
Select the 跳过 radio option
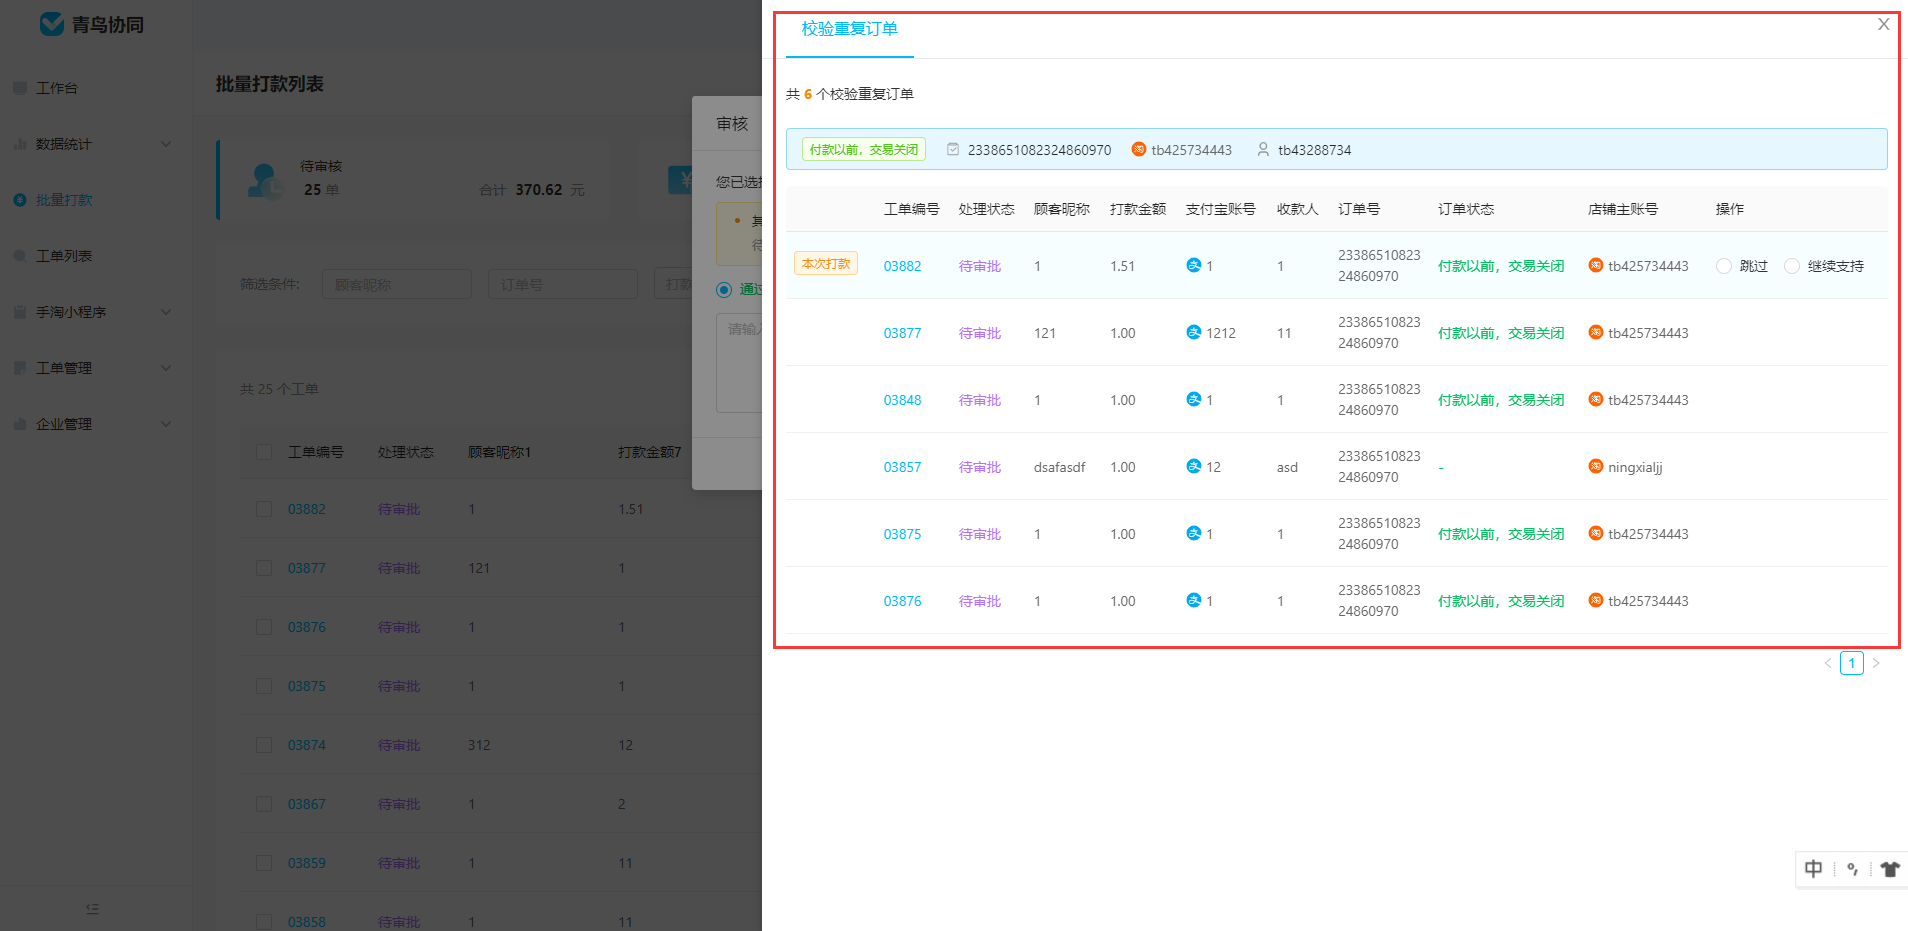coord(1724,266)
